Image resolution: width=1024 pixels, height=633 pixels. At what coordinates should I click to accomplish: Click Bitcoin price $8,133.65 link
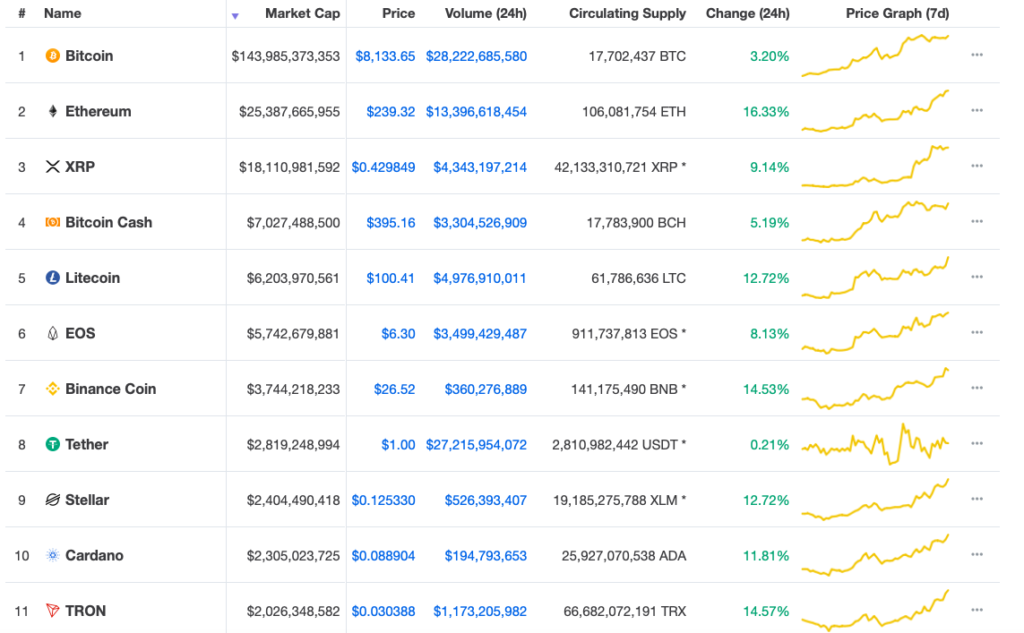tap(385, 56)
